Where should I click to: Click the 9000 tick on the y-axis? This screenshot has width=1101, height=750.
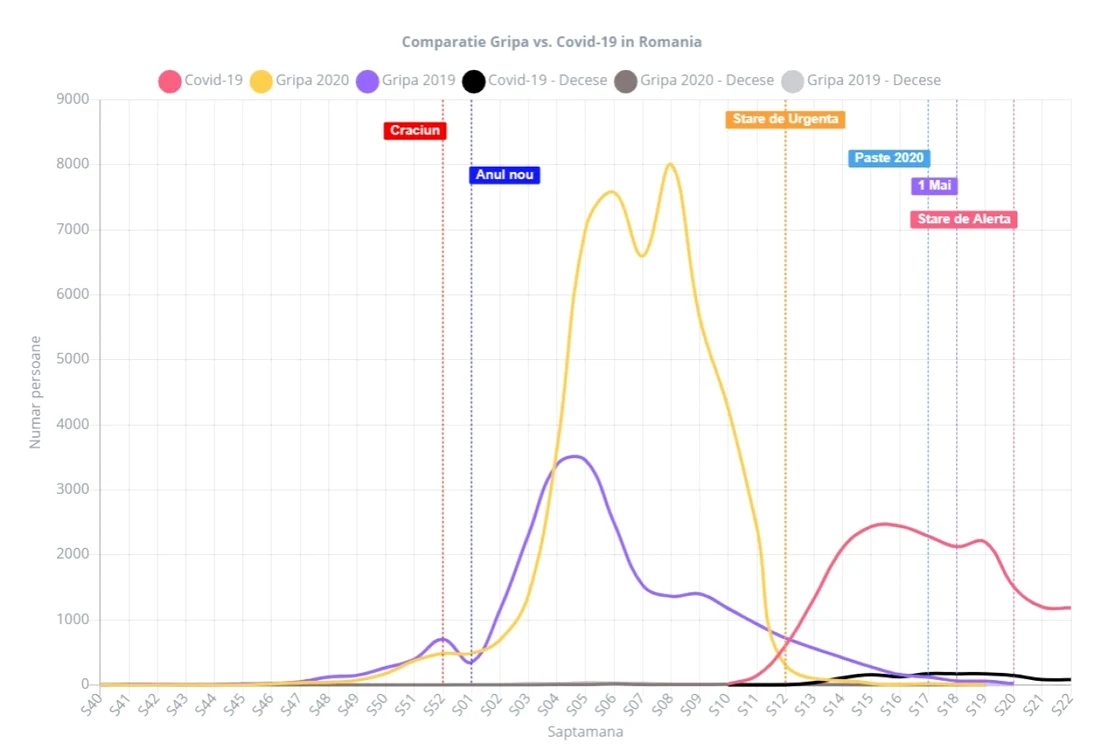72,99
